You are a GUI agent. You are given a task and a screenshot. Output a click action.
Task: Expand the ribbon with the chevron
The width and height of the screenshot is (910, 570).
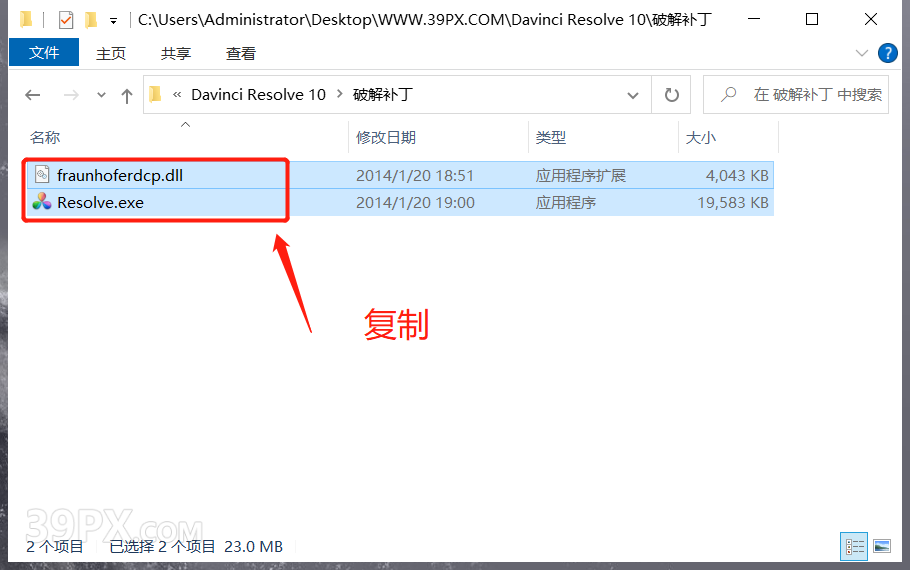click(862, 53)
